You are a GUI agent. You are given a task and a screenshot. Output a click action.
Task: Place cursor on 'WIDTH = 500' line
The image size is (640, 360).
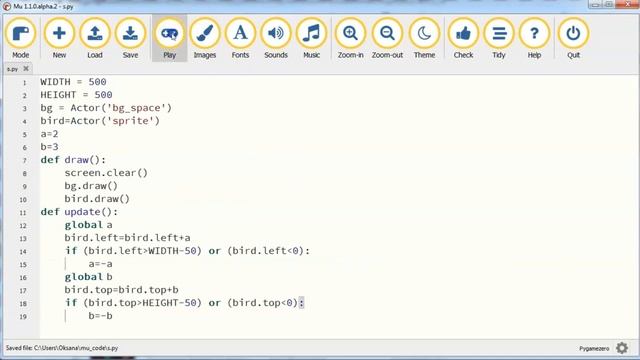tap(73, 82)
